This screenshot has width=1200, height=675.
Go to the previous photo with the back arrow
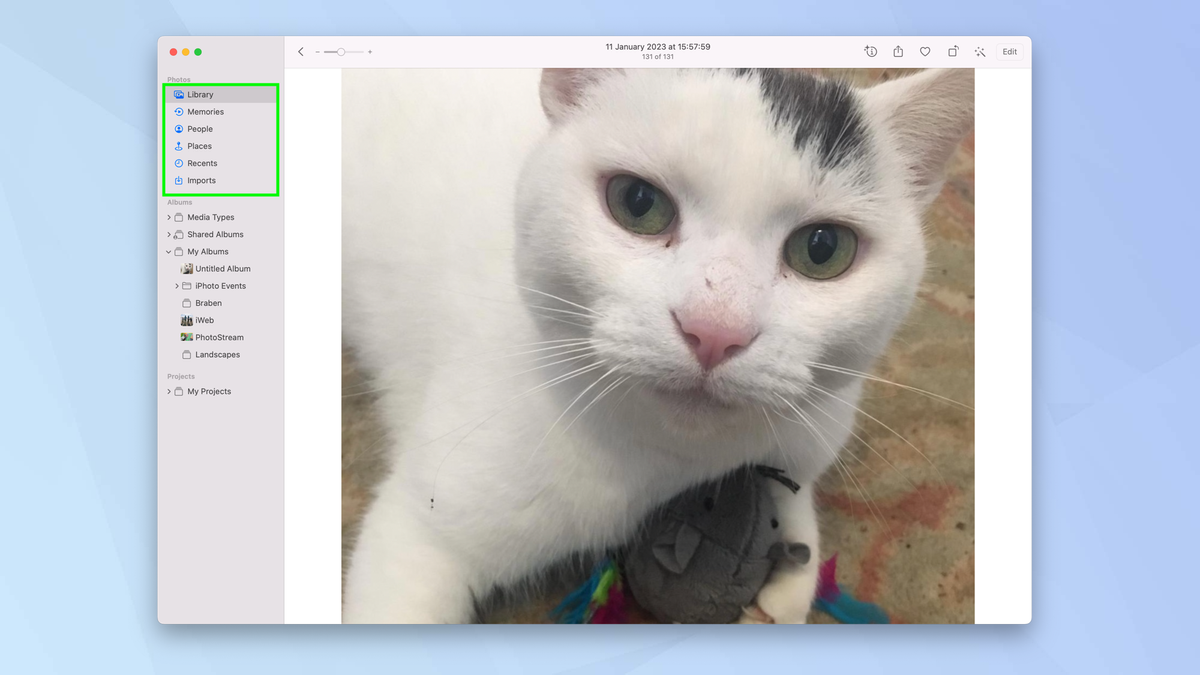tap(301, 50)
